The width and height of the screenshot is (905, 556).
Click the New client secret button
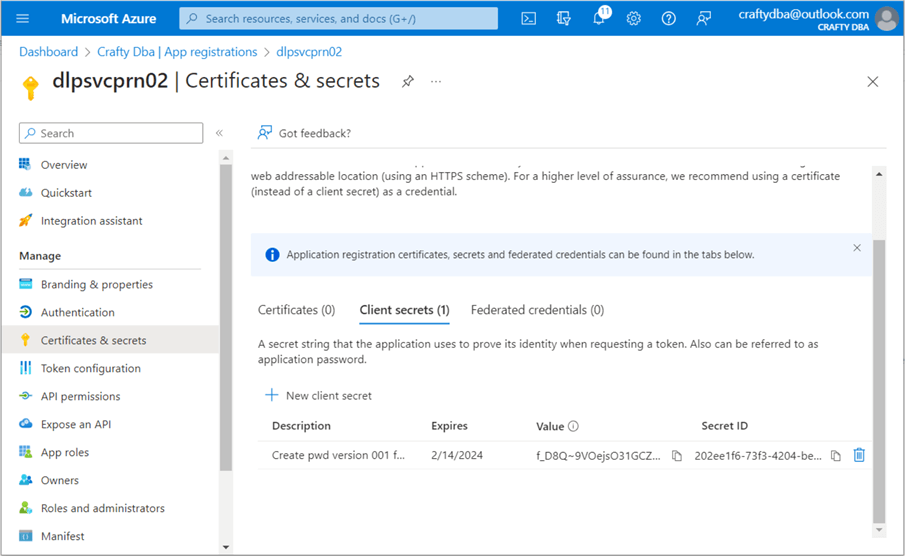point(318,395)
